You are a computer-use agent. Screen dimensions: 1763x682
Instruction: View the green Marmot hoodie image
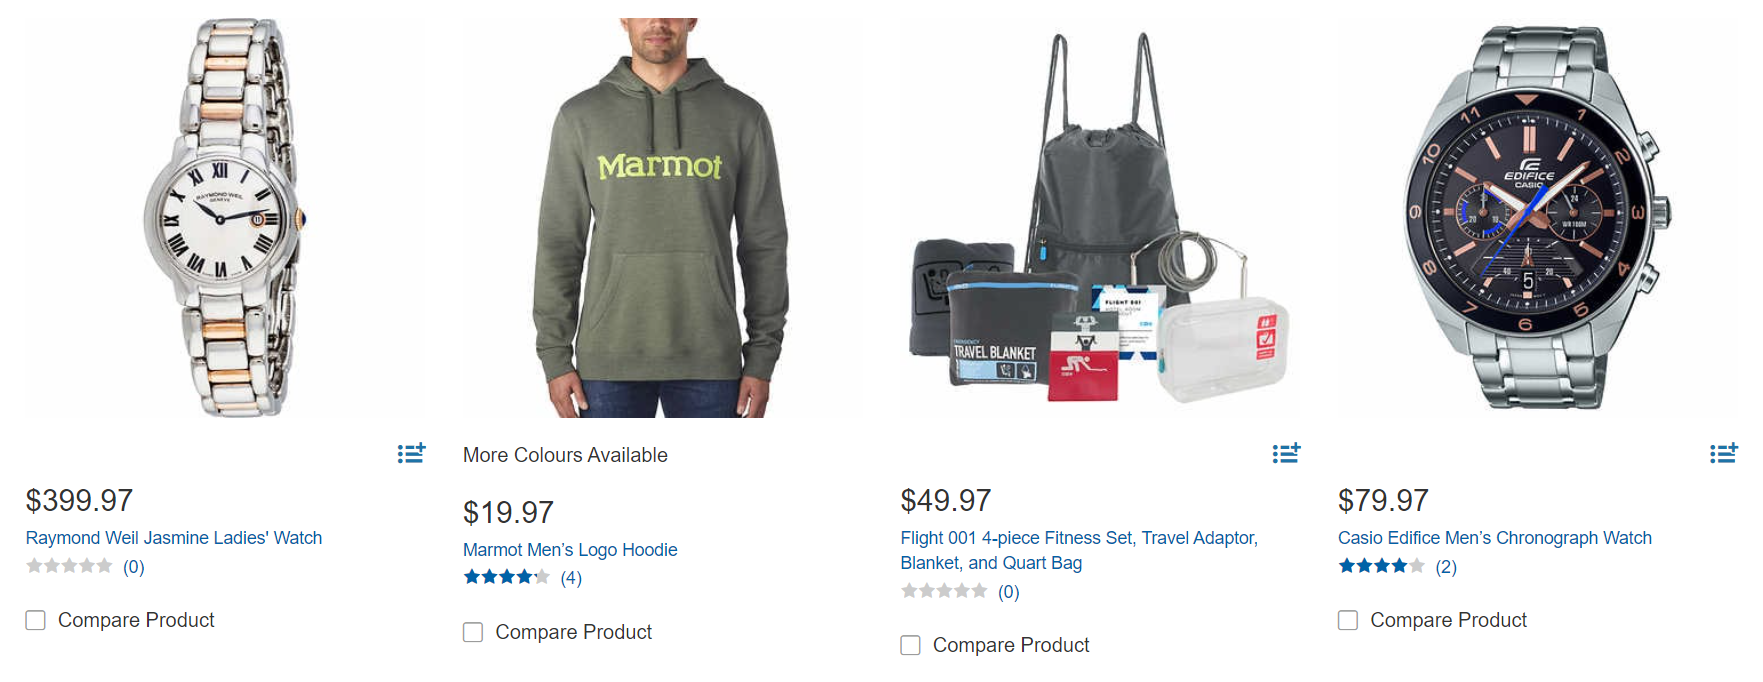(x=660, y=217)
